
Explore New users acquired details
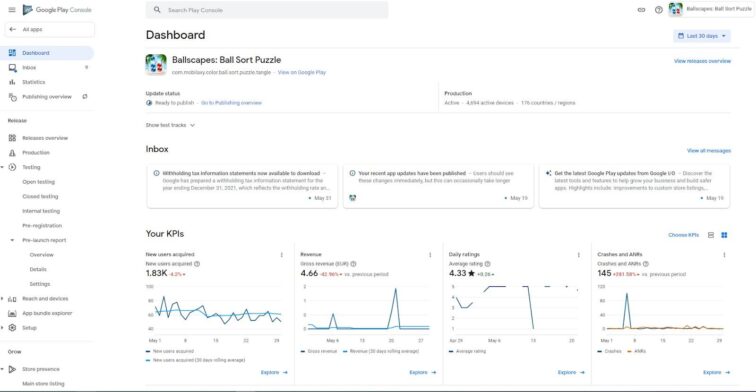tap(274, 372)
